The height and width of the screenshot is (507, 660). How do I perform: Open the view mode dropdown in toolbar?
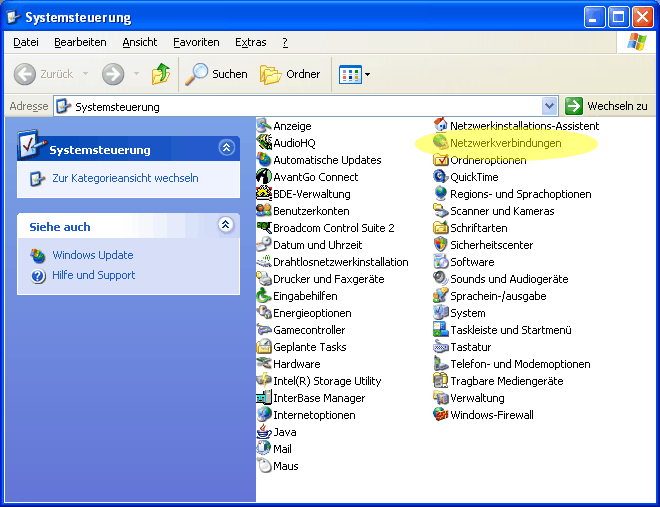(367, 74)
